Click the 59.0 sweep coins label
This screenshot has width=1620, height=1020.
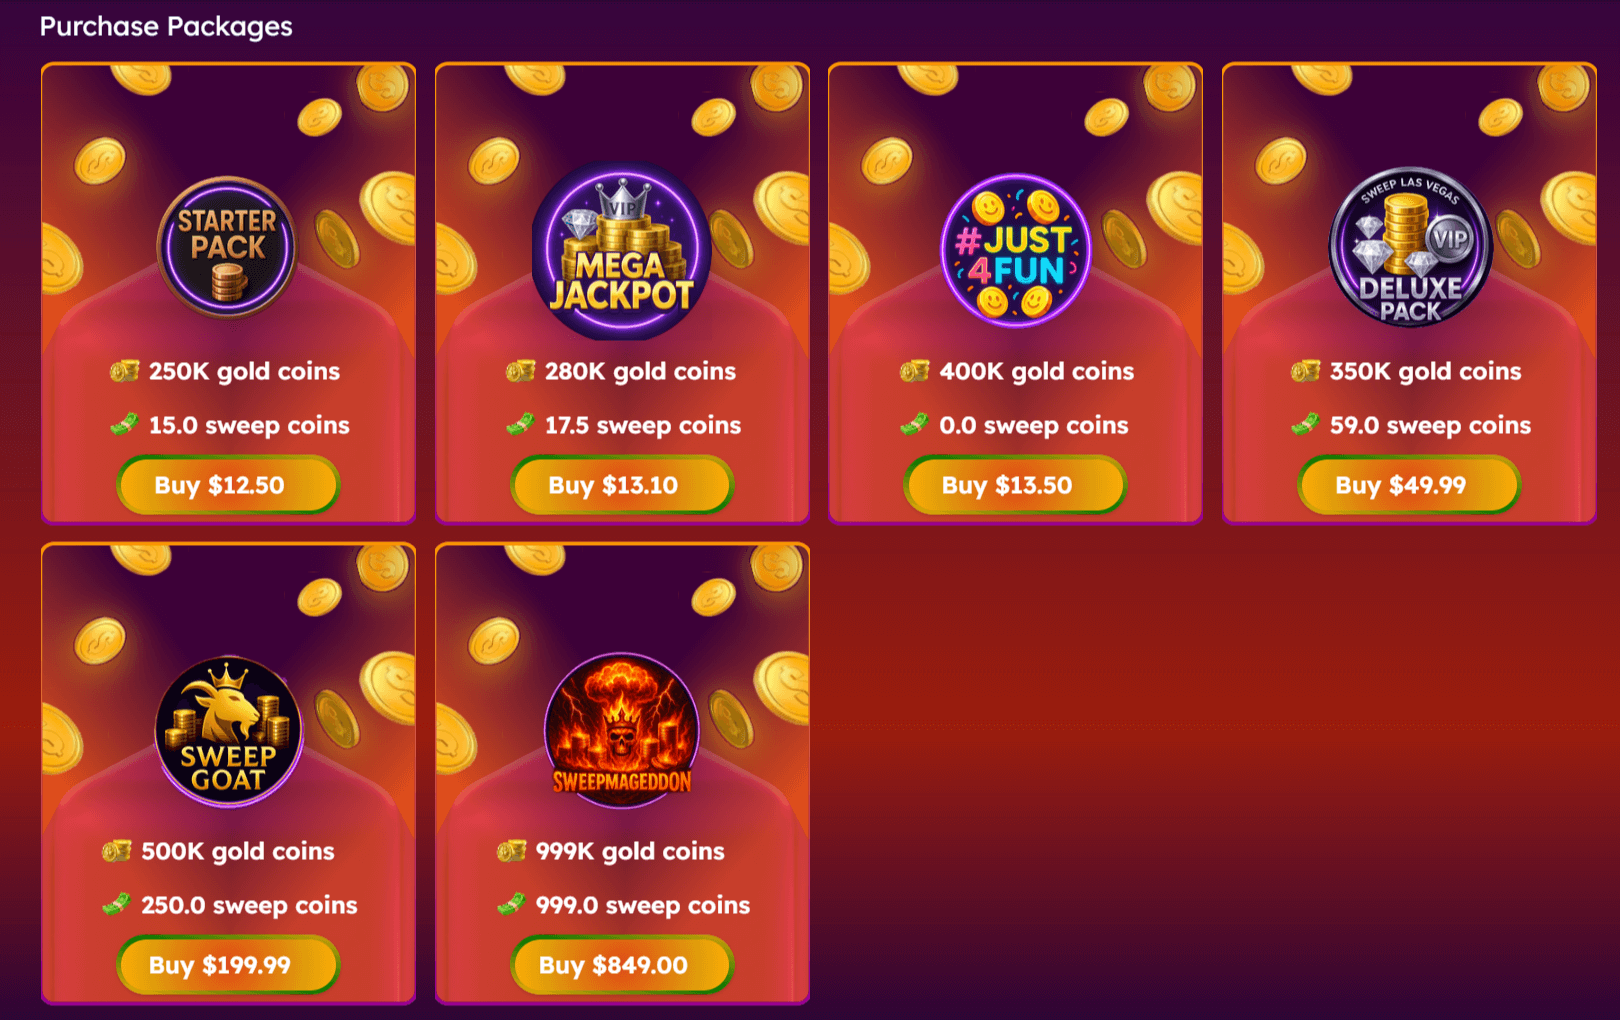tap(1430, 425)
